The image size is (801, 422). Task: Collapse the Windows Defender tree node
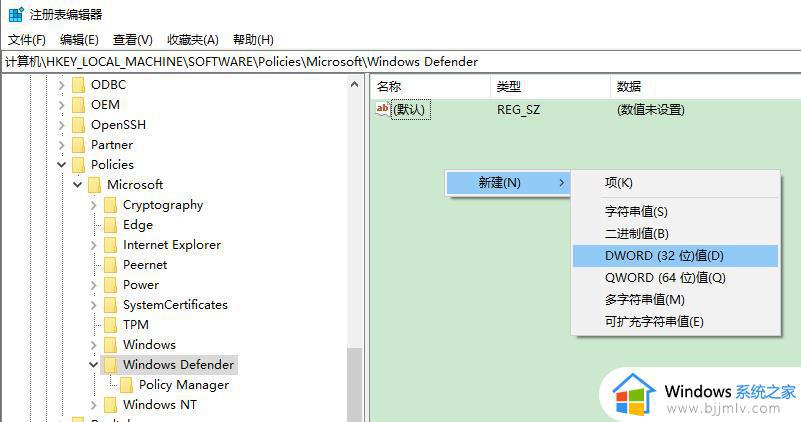click(x=93, y=365)
